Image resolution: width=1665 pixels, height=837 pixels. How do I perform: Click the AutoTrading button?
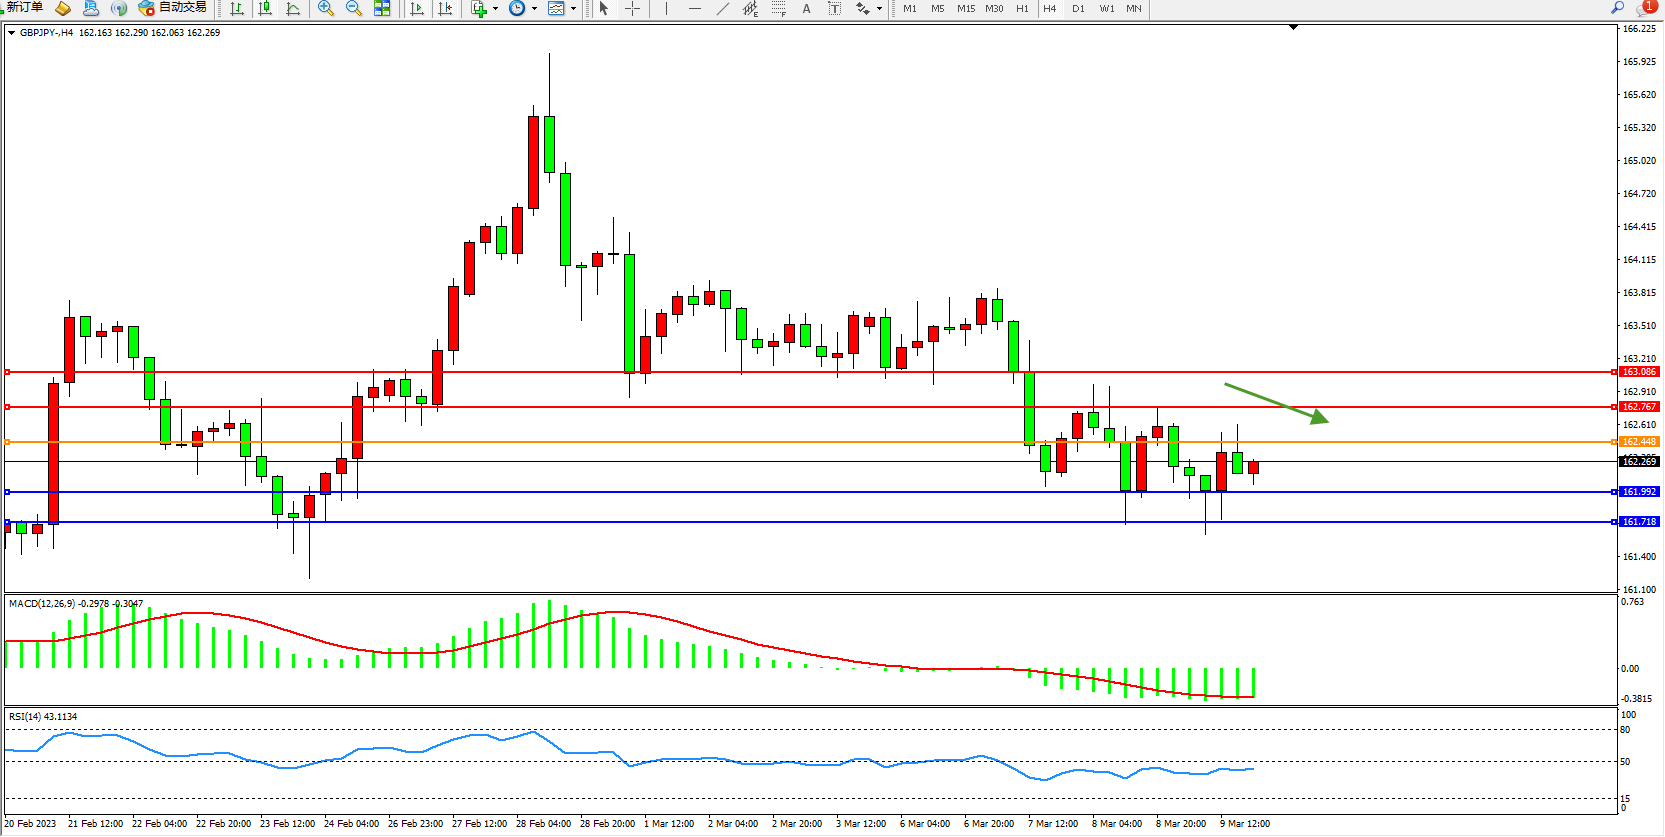pyautogui.click(x=173, y=8)
